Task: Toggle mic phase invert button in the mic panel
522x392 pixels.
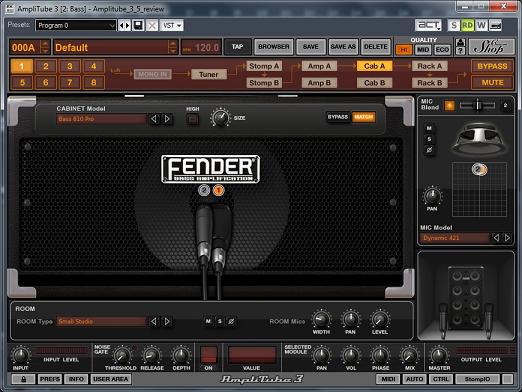Action: click(x=429, y=150)
